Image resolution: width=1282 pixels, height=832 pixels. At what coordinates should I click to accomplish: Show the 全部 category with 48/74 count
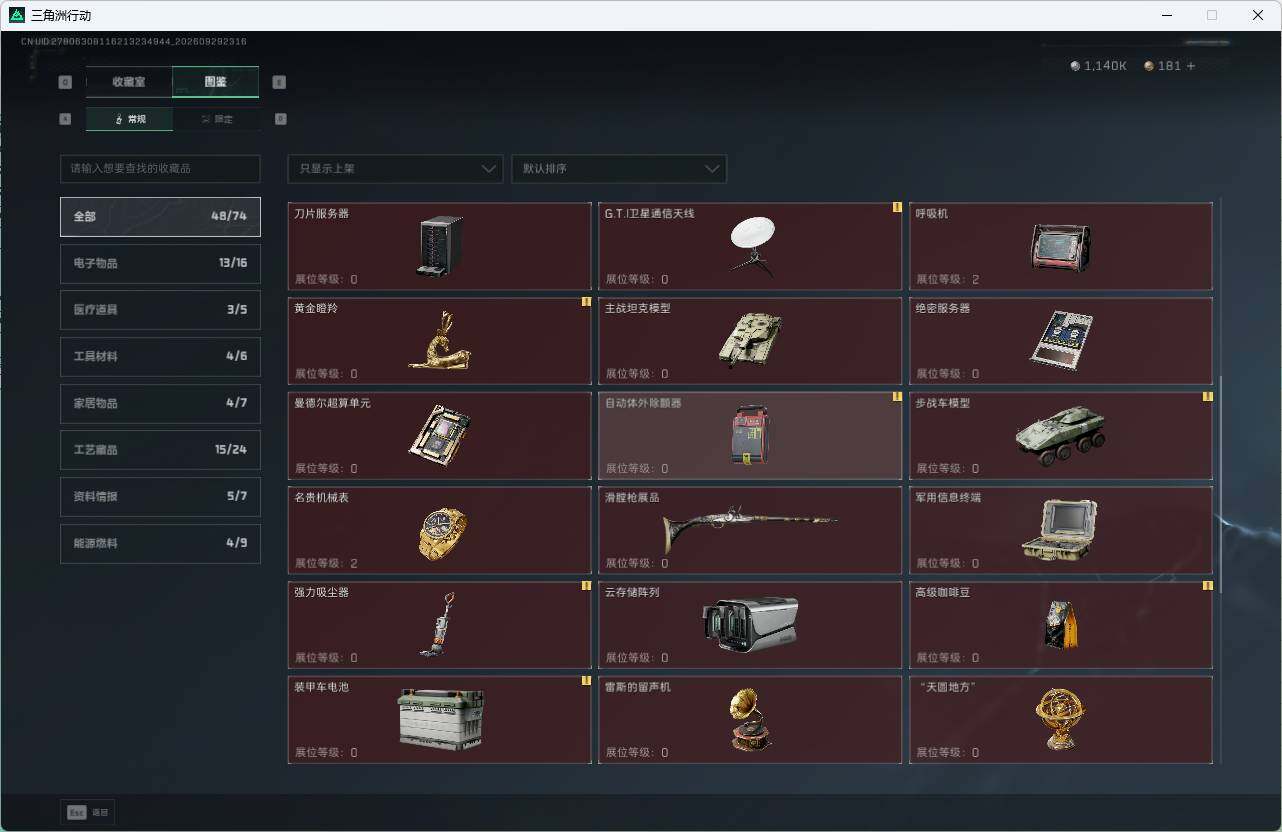coord(160,217)
